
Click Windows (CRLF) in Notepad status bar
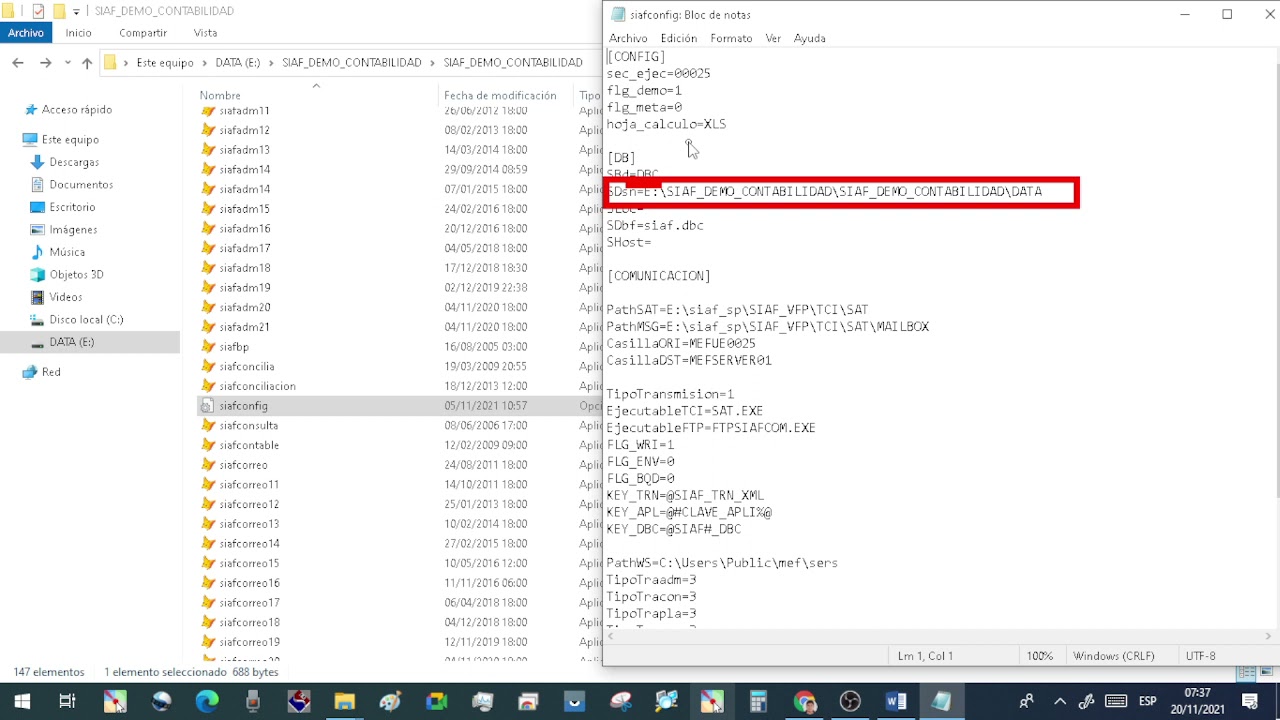[x=1113, y=656]
